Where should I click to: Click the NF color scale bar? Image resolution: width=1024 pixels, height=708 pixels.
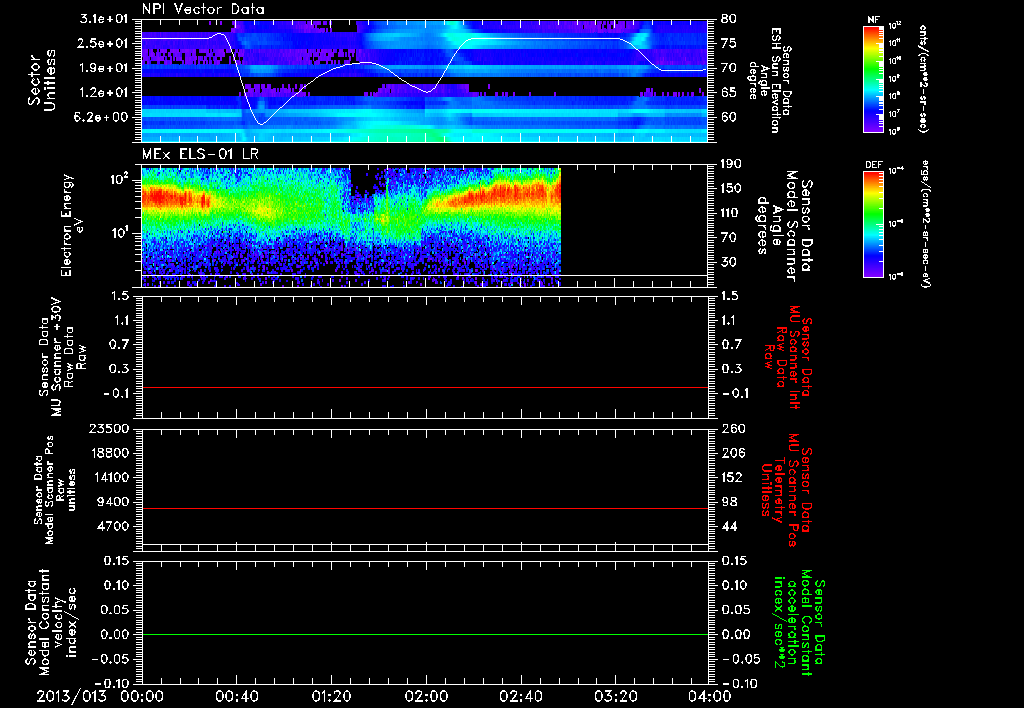(x=874, y=78)
